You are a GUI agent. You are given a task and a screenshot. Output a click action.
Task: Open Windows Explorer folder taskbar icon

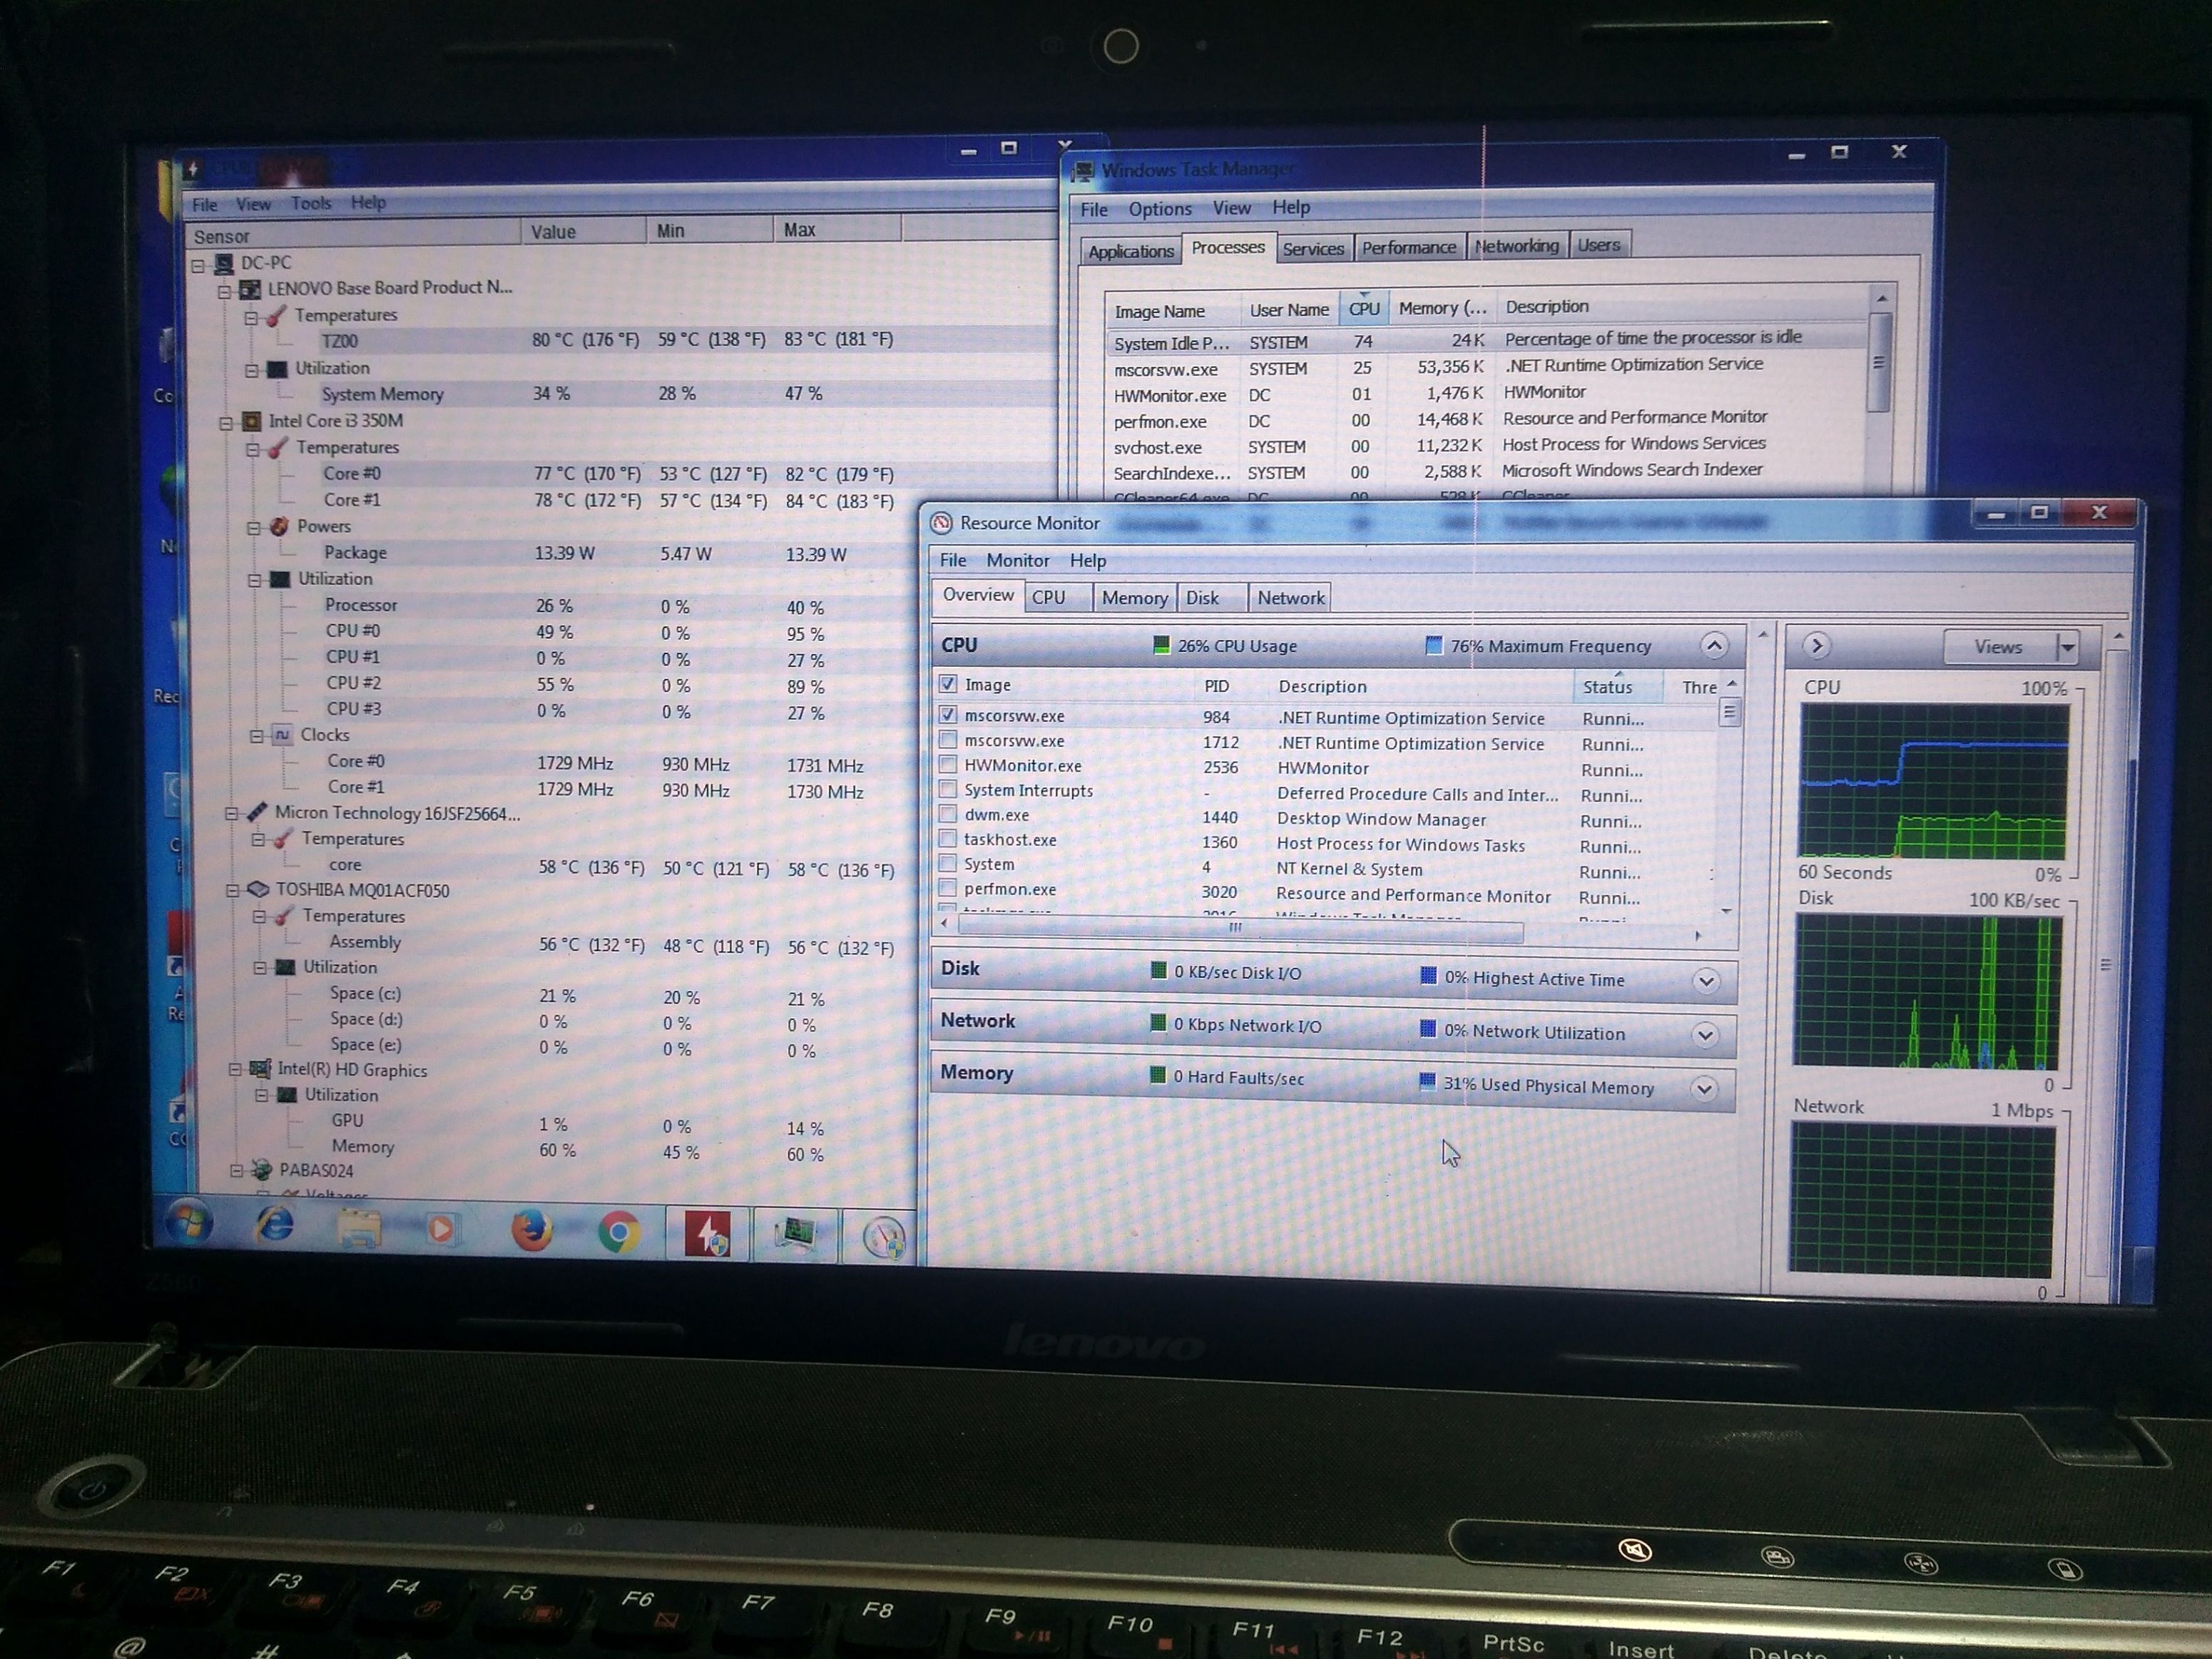[359, 1228]
